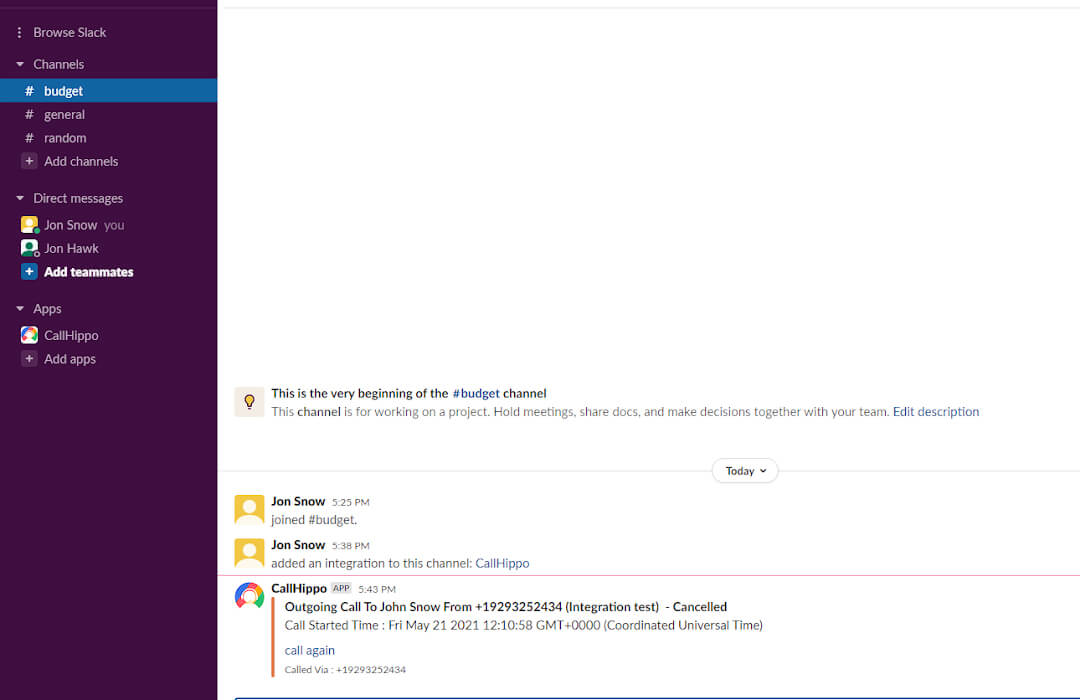This screenshot has height=700, width=1080.
Task: Click the hash icon beside random
Action: tap(29, 138)
